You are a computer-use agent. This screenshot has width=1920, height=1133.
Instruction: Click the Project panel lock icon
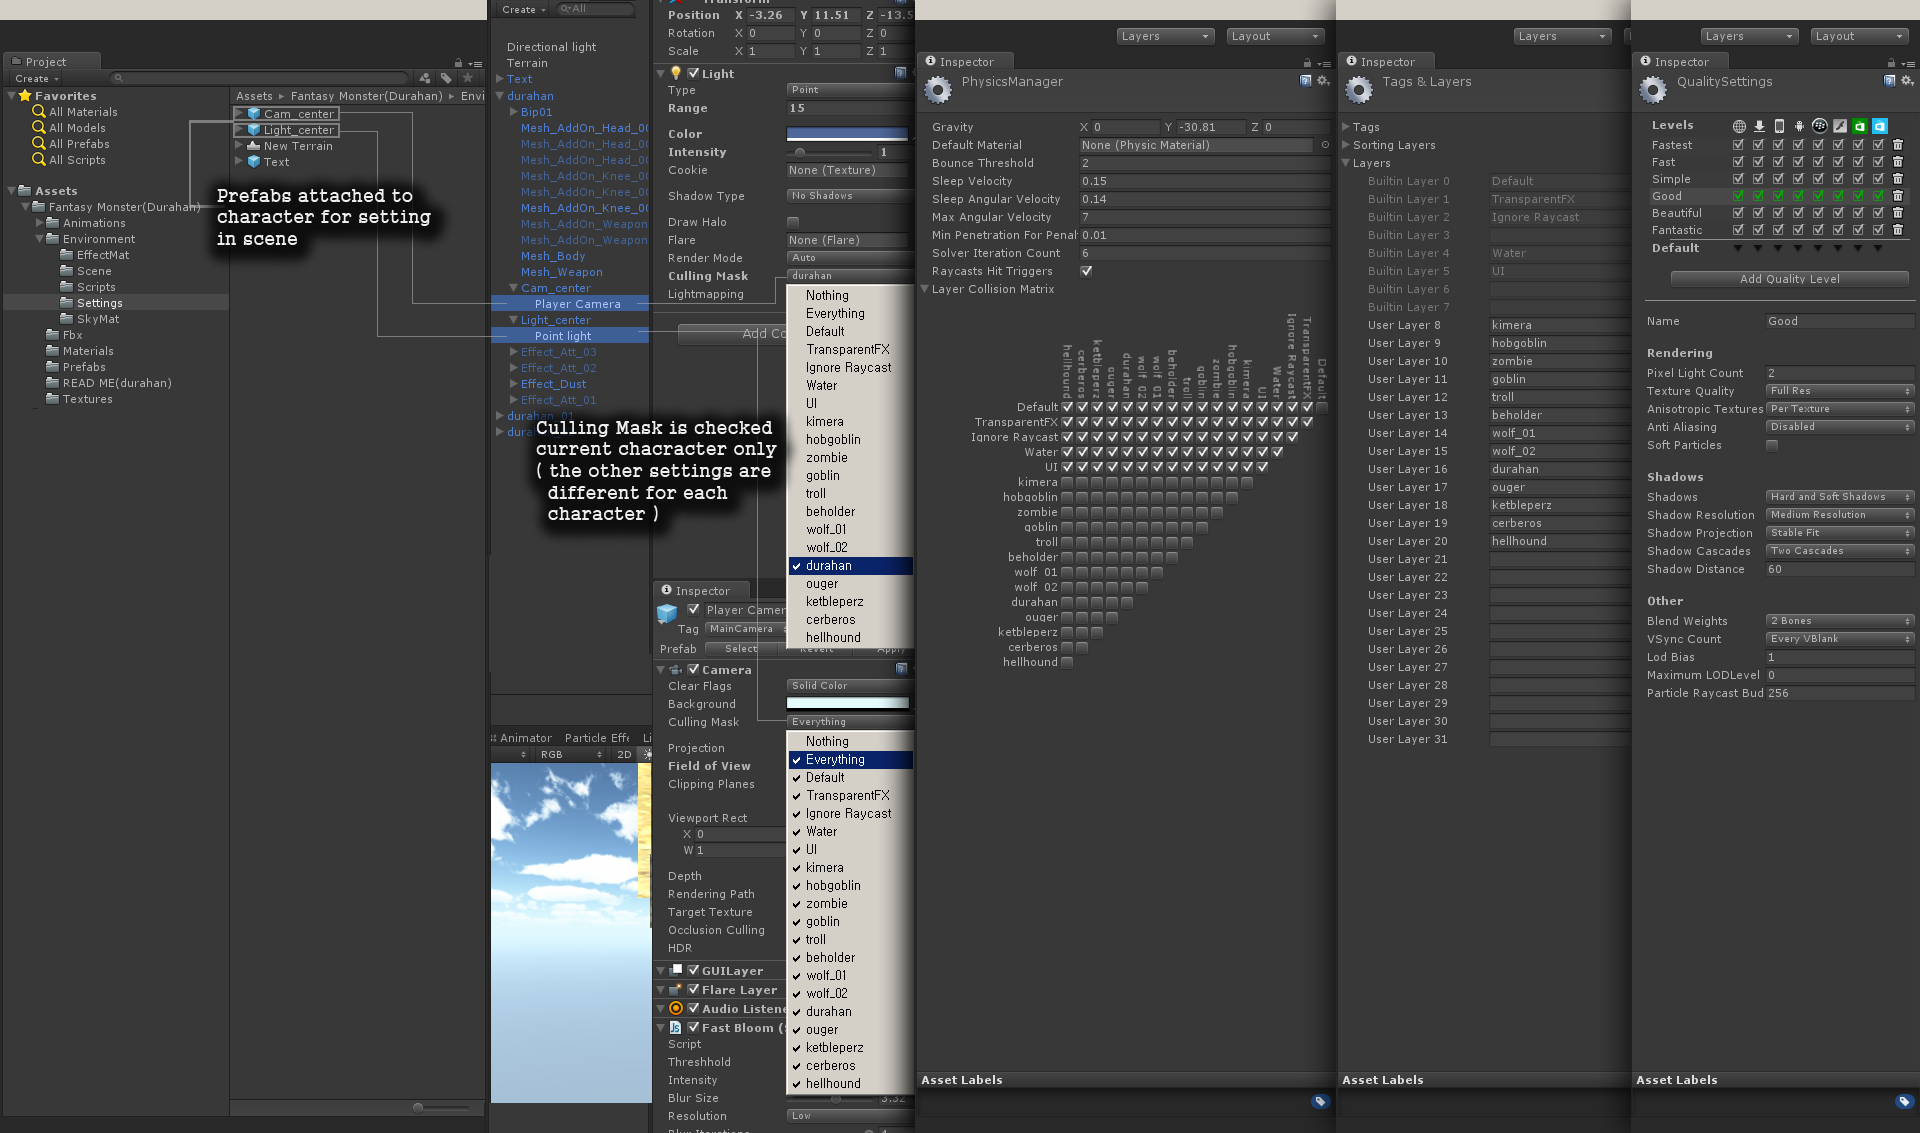tap(458, 63)
